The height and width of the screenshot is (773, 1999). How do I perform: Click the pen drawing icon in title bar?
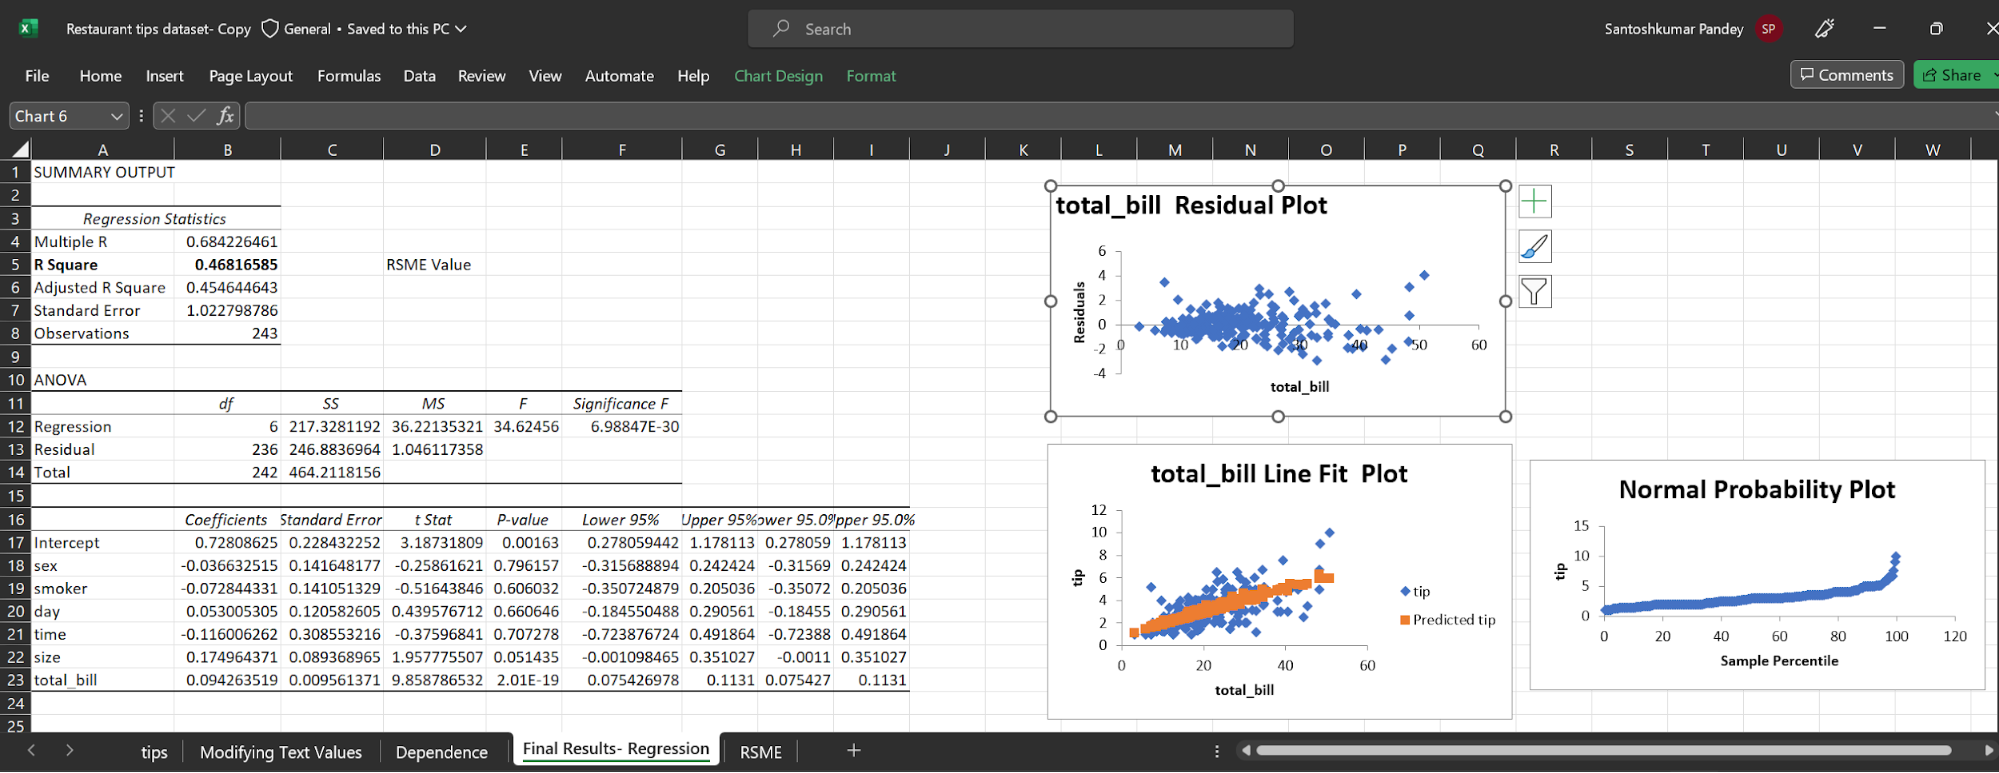(1824, 29)
